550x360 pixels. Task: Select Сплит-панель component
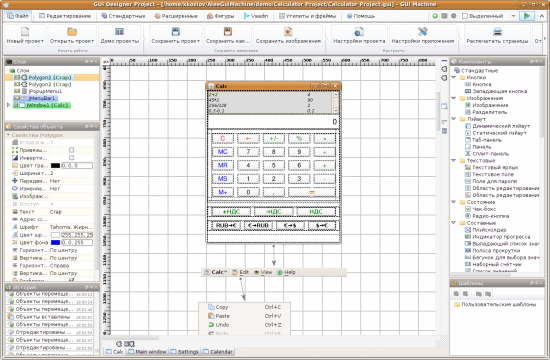click(x=490, y=154)
